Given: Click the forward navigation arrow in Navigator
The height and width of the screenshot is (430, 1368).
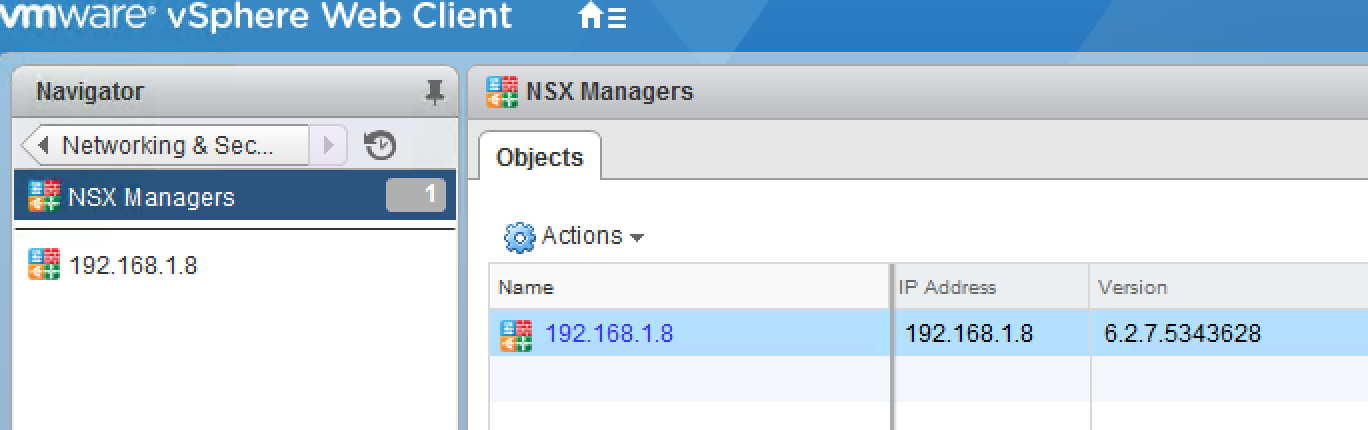Looking at the screenshot, I should [328, 146].
